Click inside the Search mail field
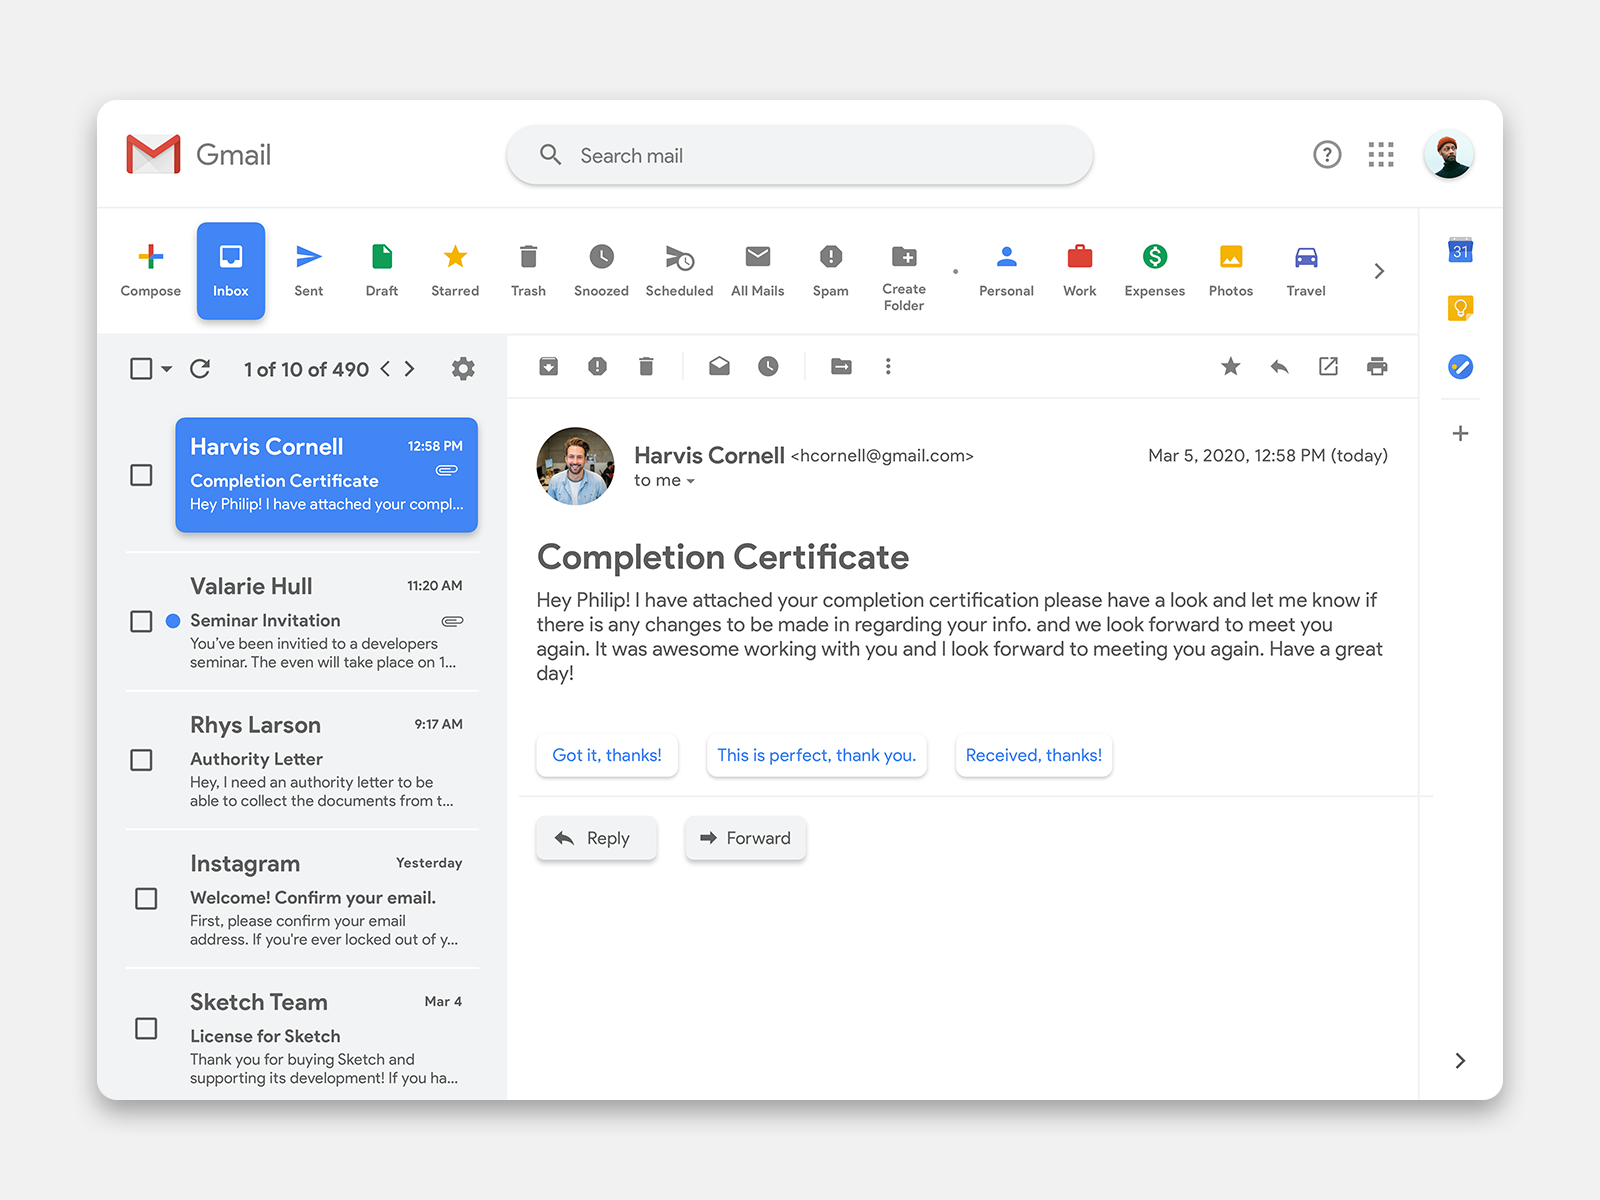 click(x=799, y=155)
